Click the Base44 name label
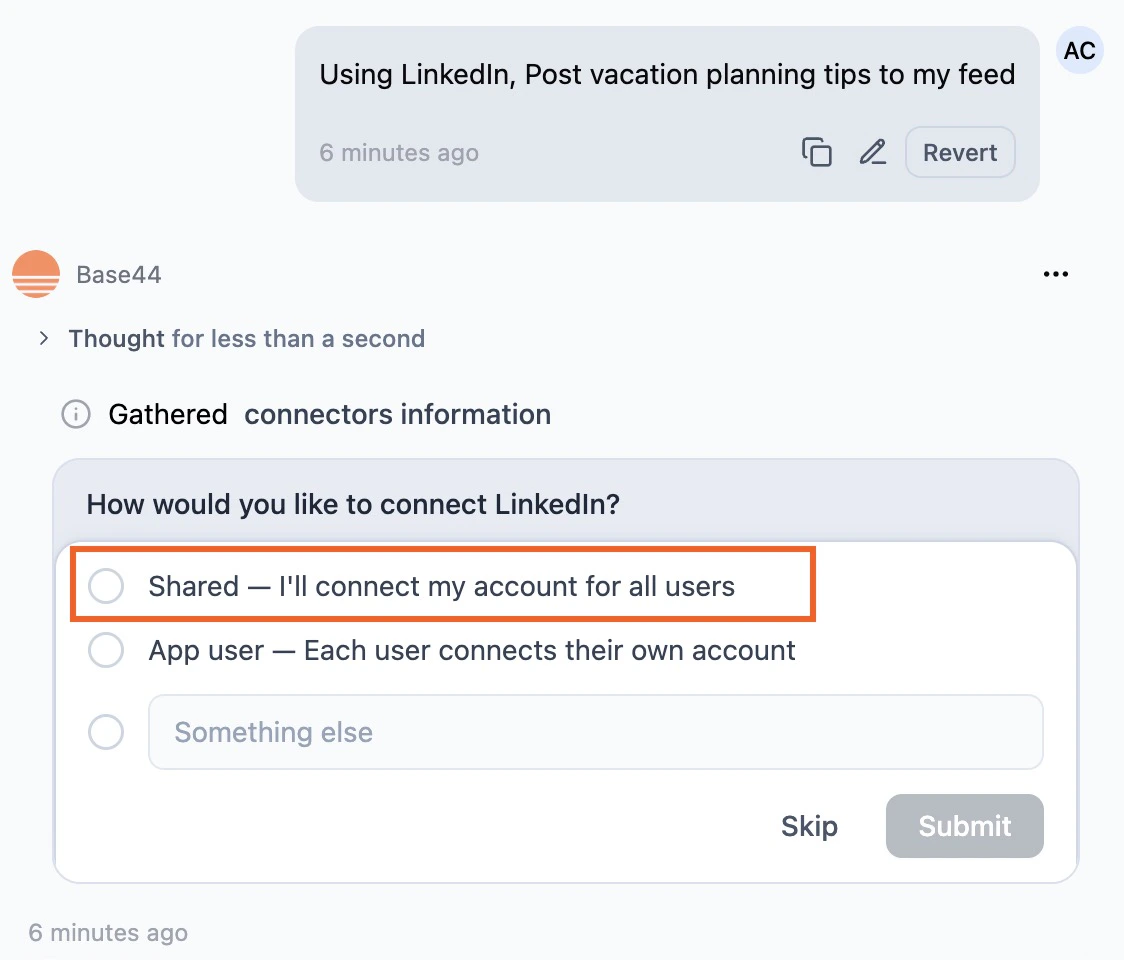The width and height of the screenshot is (1124, 960). [x=118, y=274]
